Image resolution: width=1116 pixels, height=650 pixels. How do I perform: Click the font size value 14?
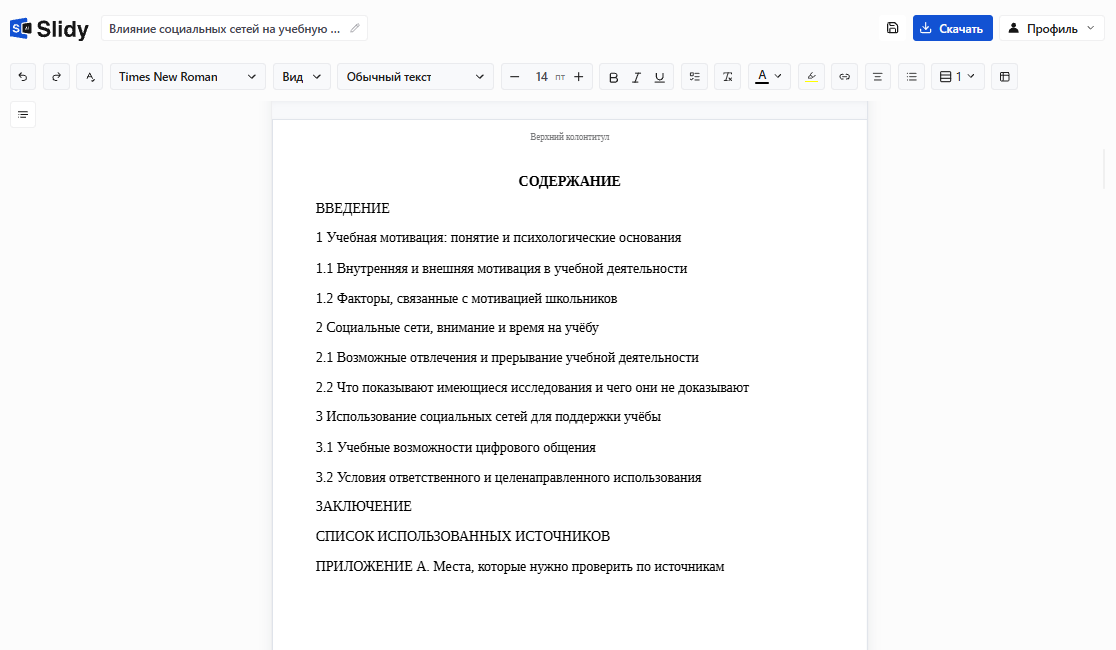pyautogui.click(x=542, y=77)
